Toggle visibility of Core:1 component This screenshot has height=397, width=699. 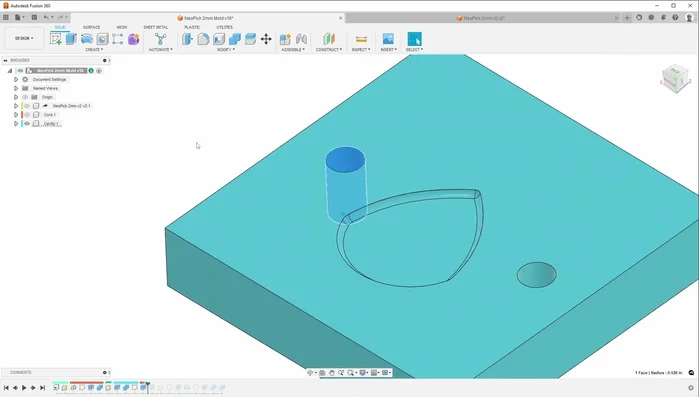coord(27,115)
